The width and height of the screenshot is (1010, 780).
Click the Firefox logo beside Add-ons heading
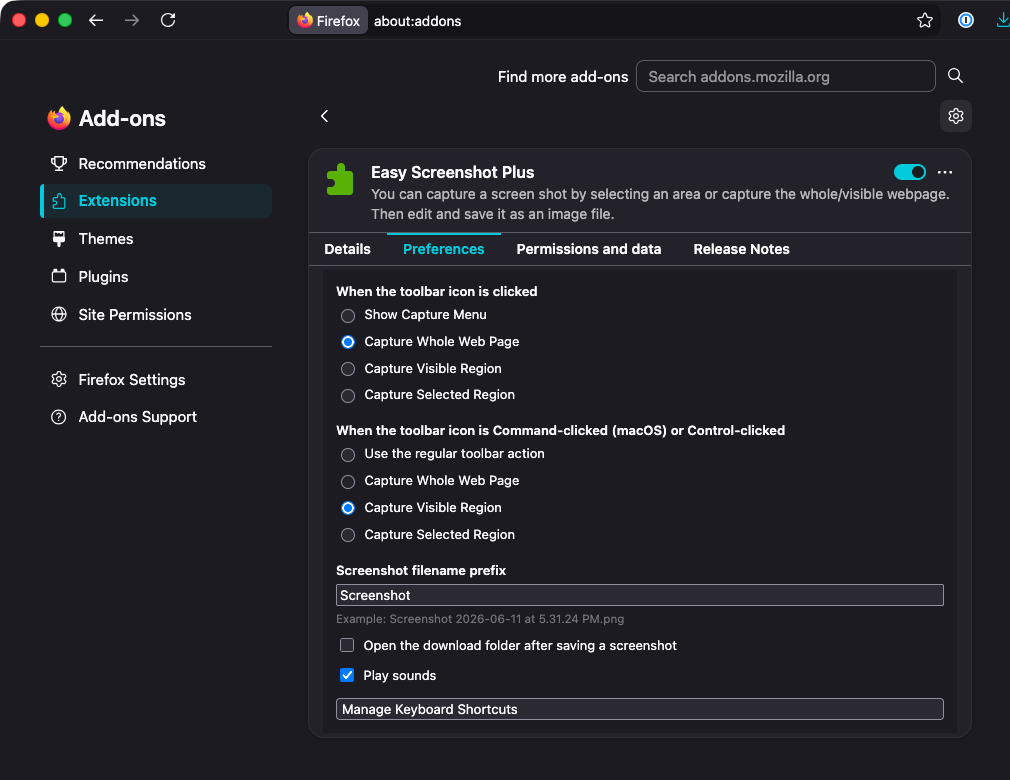coord(59,119)
